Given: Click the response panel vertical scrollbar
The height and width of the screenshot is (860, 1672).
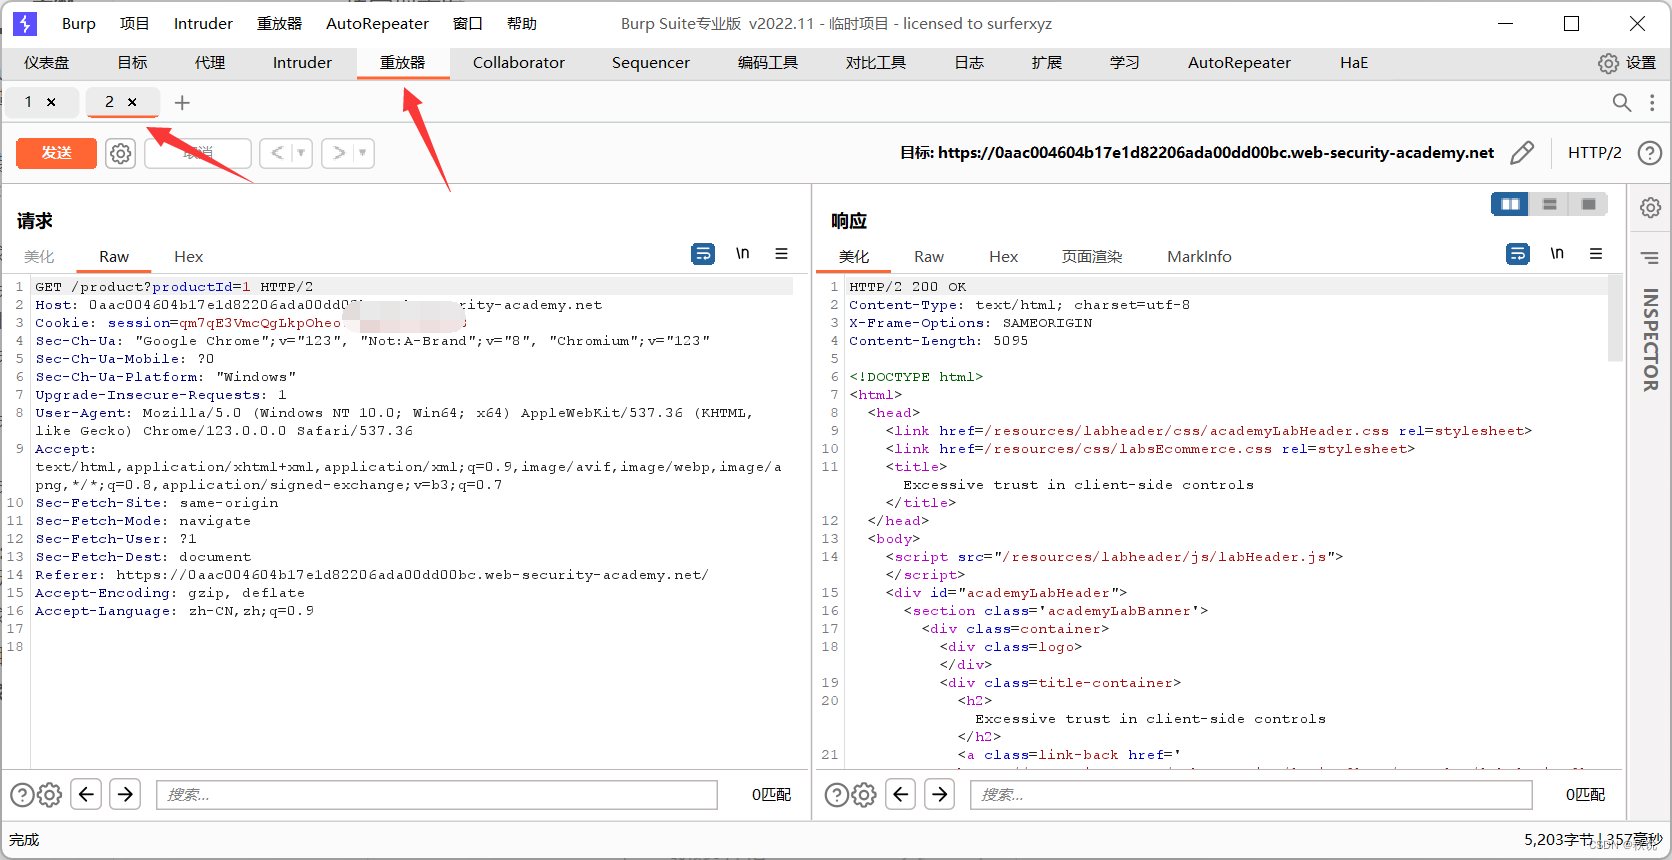Looking at the screenshot, I should (1615, 320).
